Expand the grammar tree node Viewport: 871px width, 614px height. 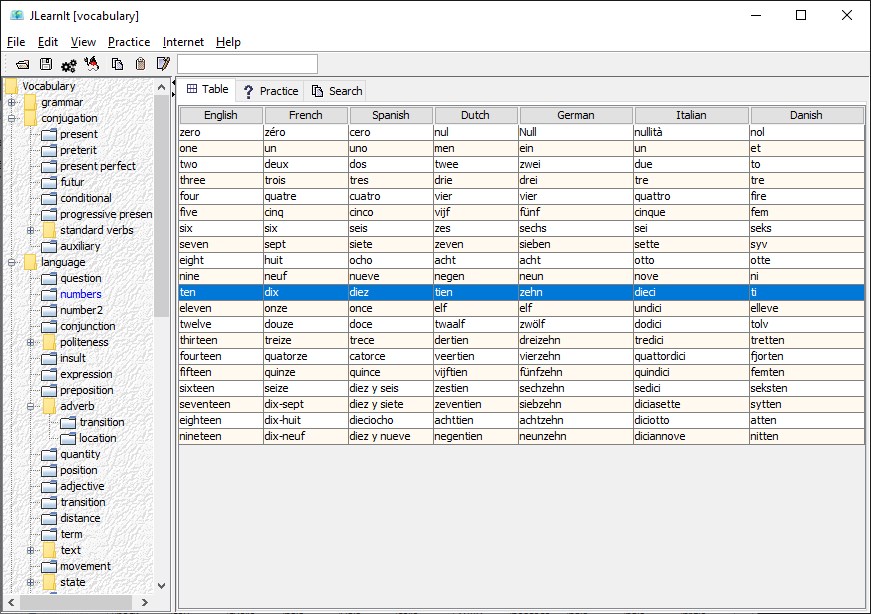(x=12, y=102)
